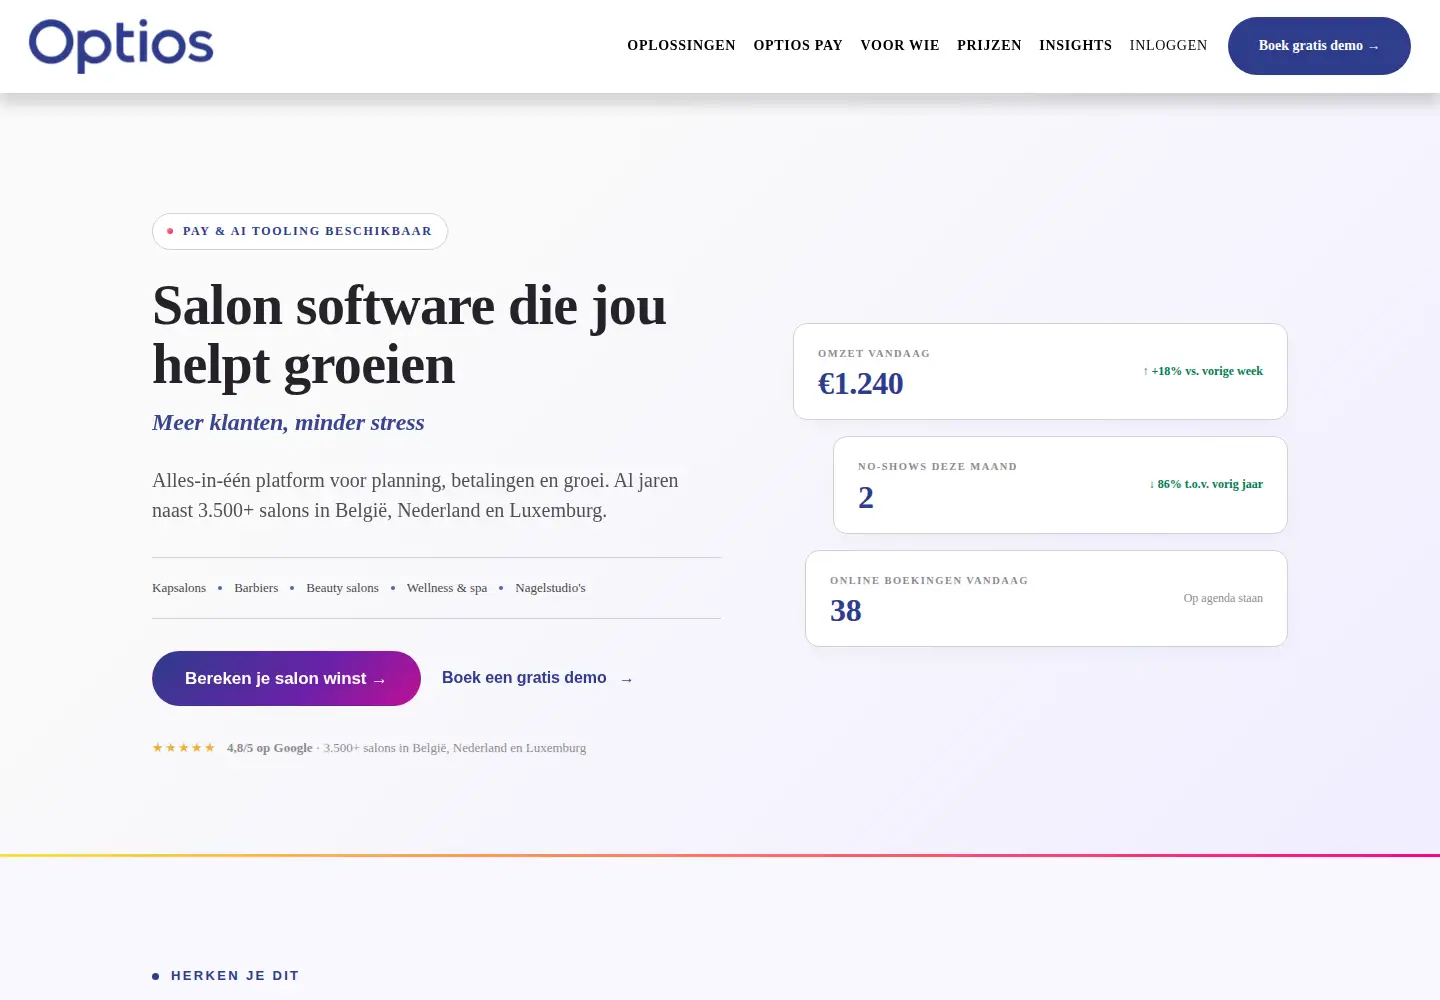Click the Pay & AI tooling beschikbaar badge
Viewport: 1440px width, 1000px height.
pyautogui.click(x=300, y=231)
